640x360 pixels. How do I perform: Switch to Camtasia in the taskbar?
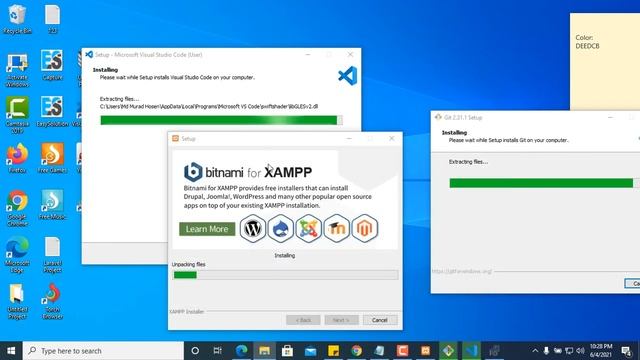[x=402, y=351]
